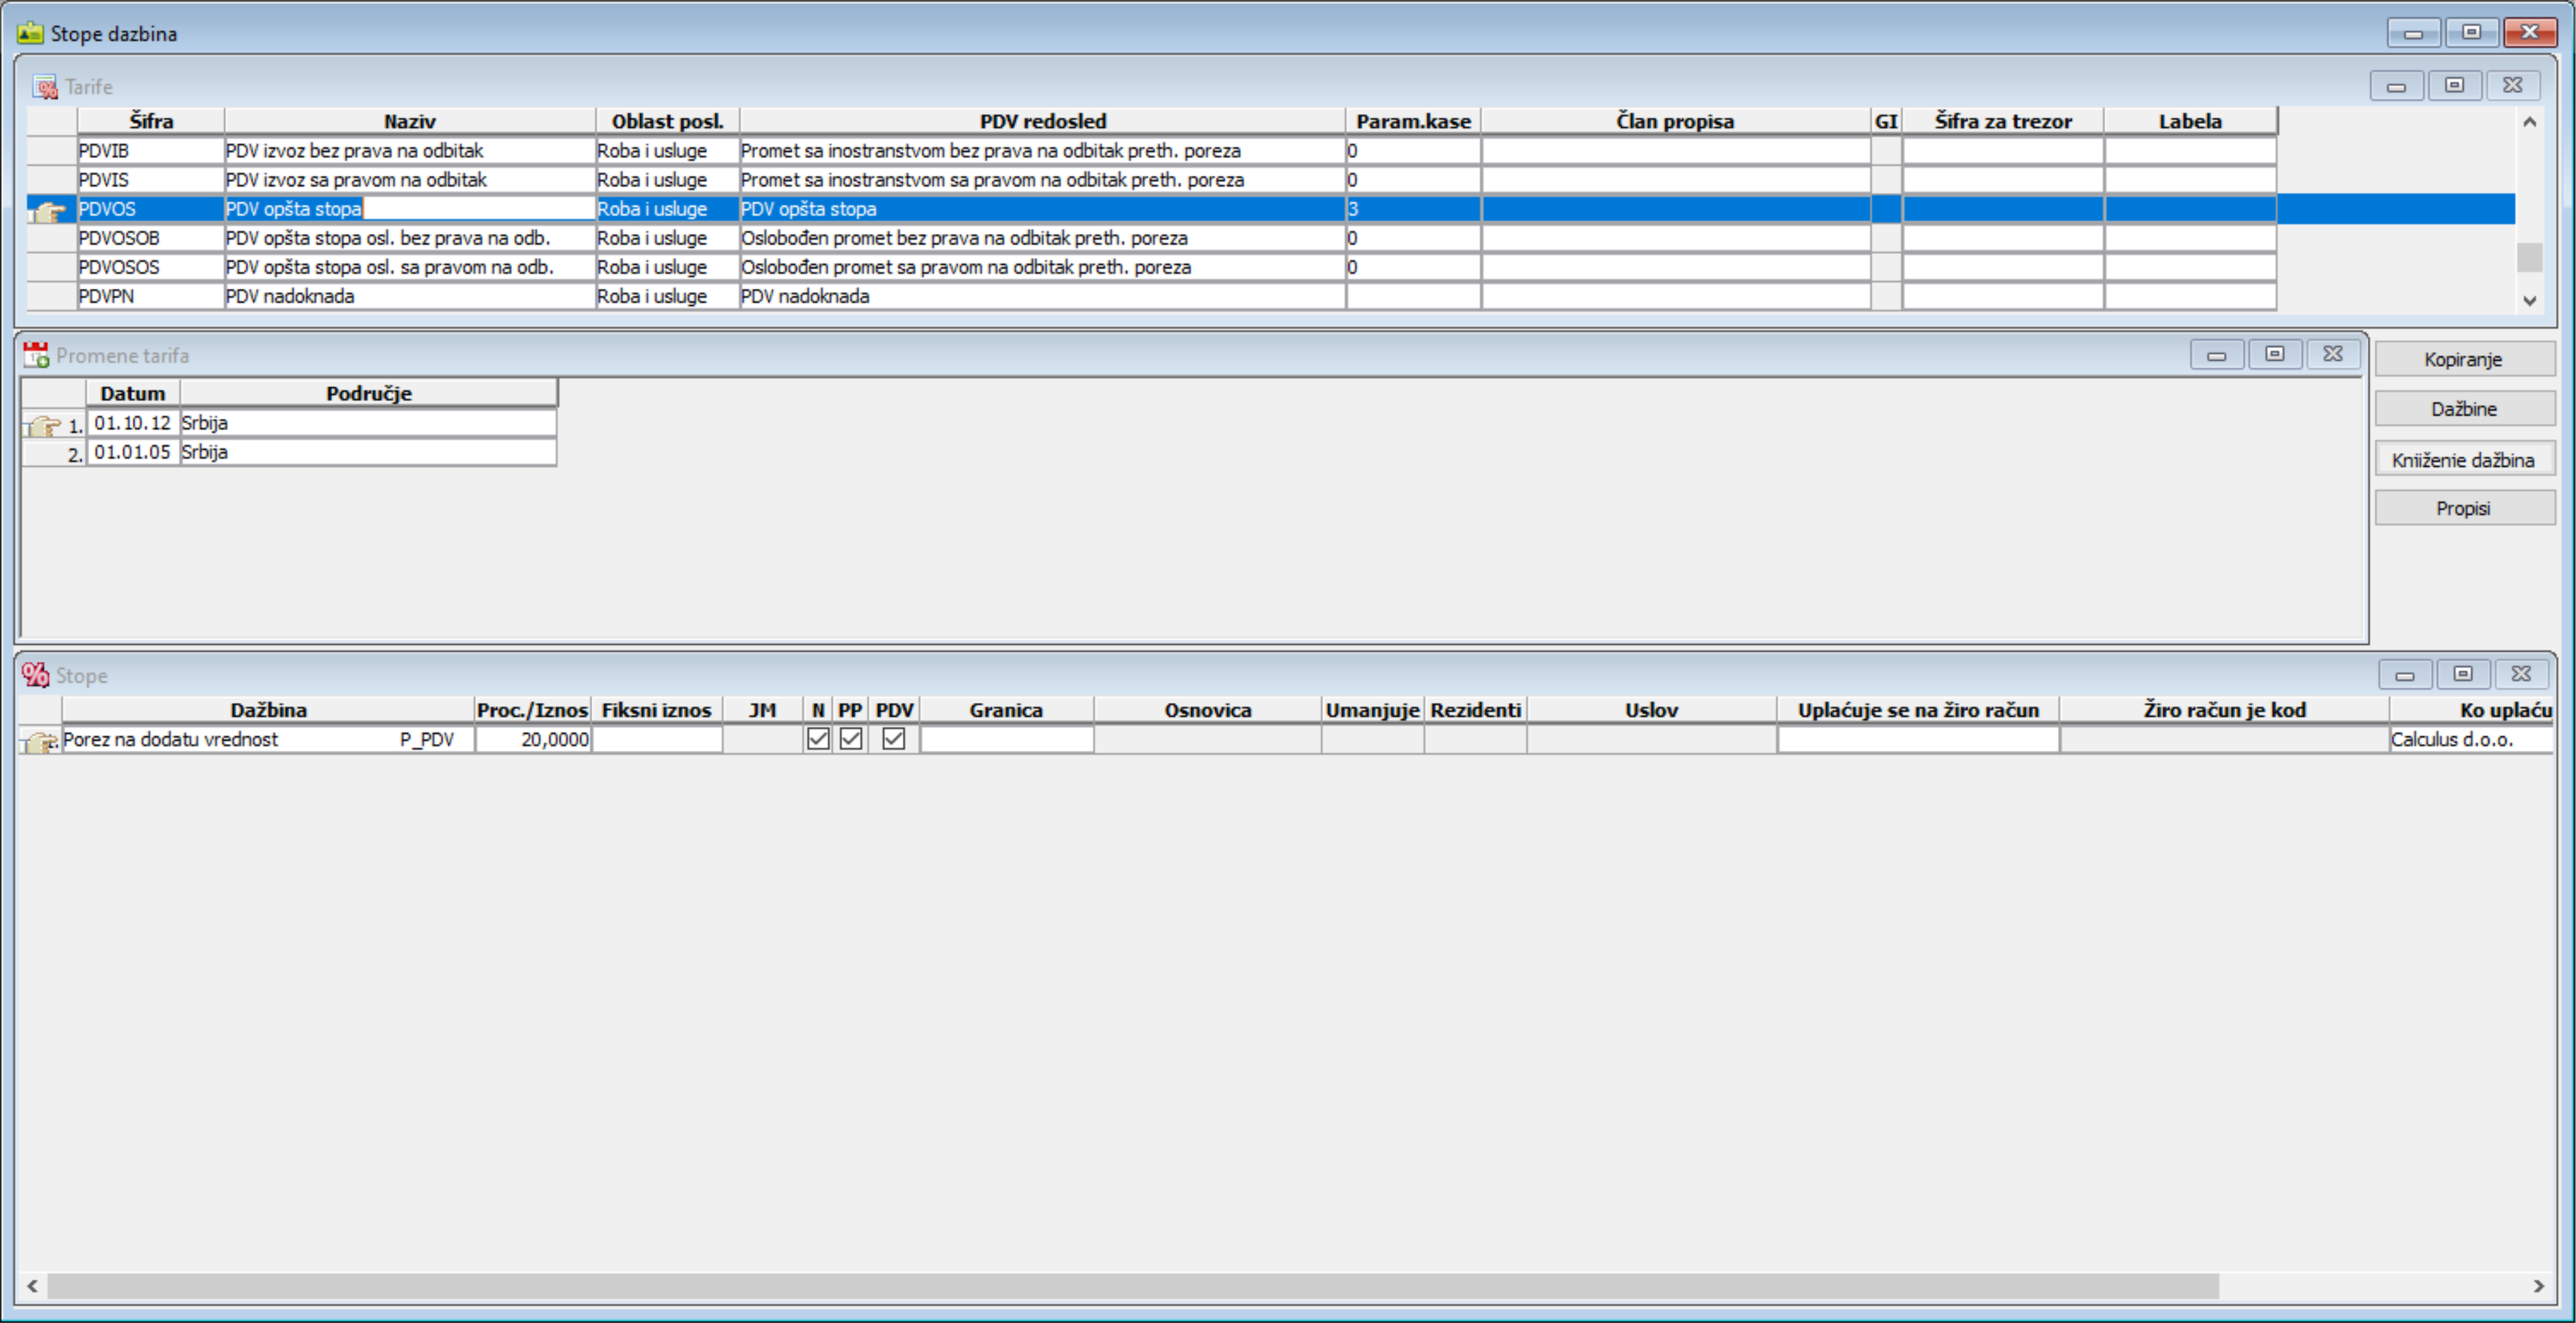This screenshot has width=2576, height=1323.
Task: Click the Promene tarifa calendar icon
Action: (x=36, y=355)
